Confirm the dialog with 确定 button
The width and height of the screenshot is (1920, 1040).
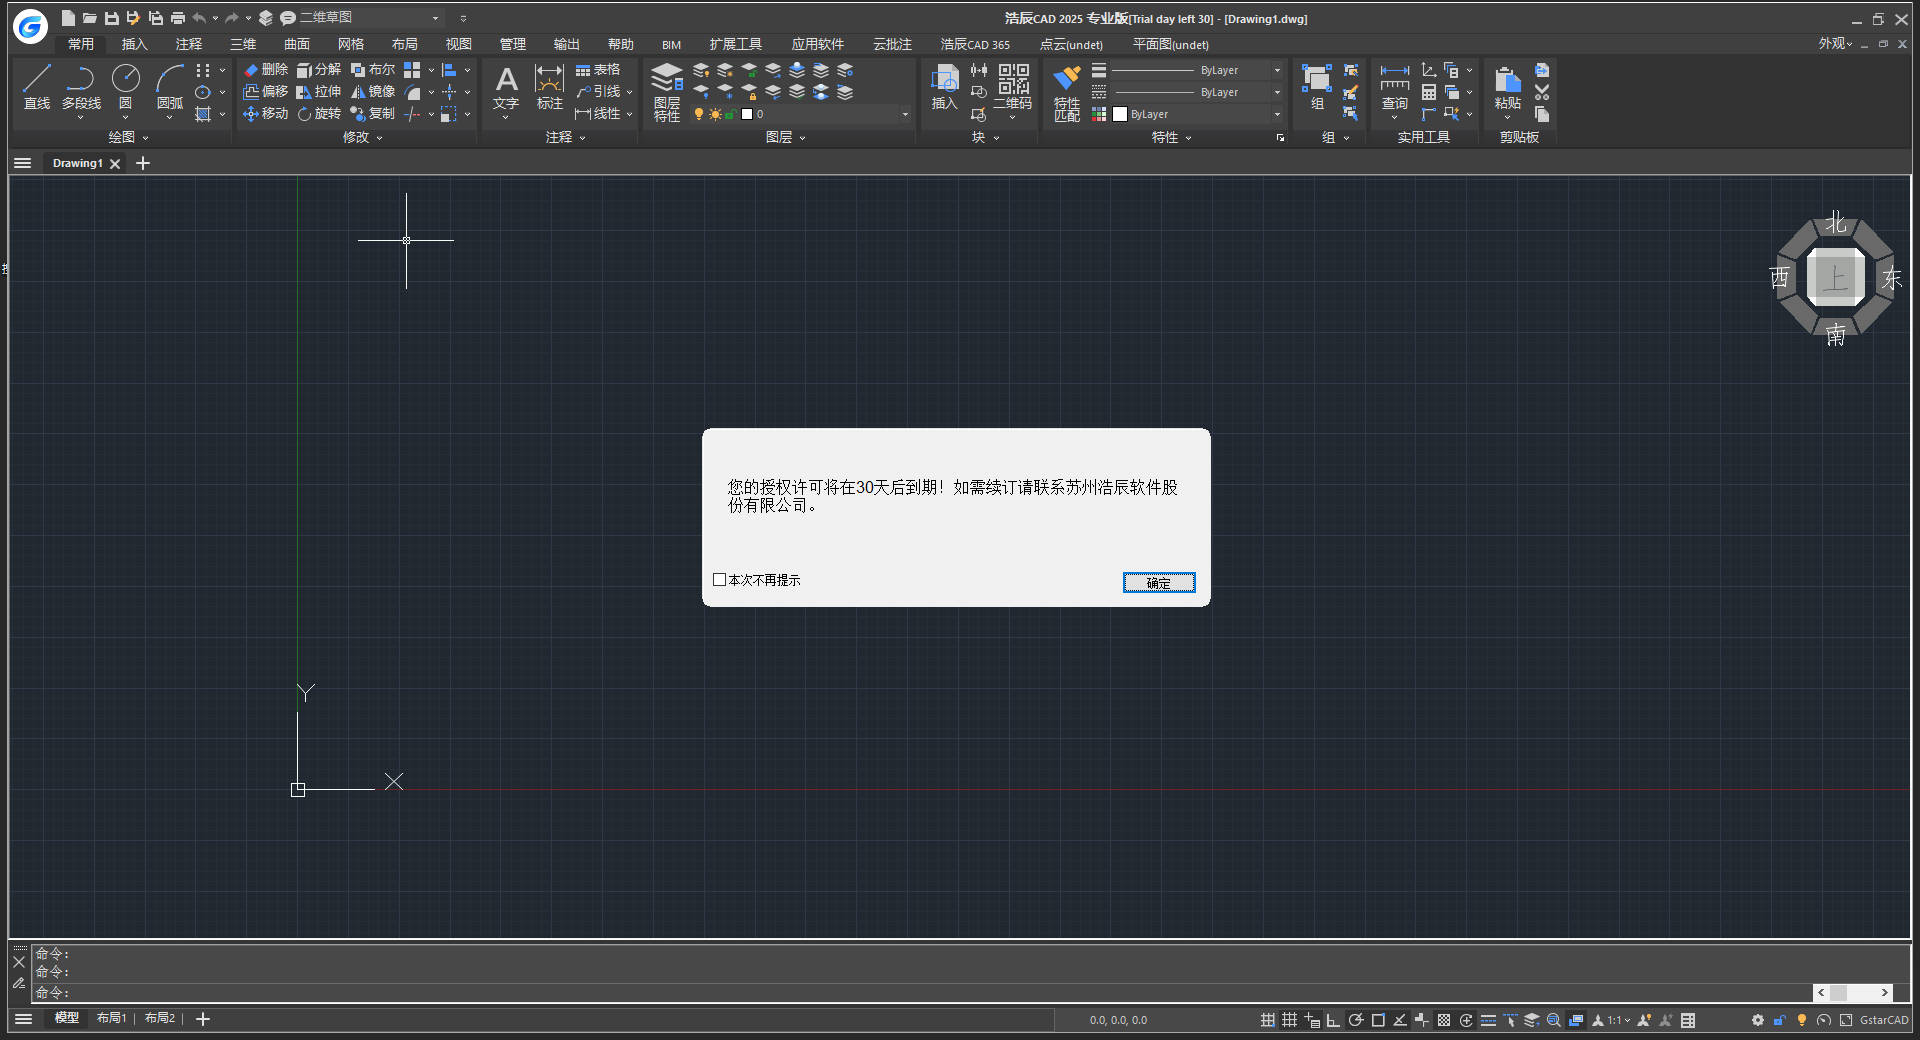point(1158,583)
